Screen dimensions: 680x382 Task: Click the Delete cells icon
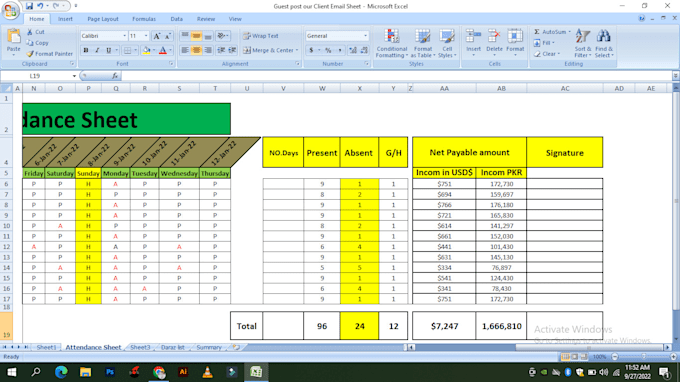[494, 37]
